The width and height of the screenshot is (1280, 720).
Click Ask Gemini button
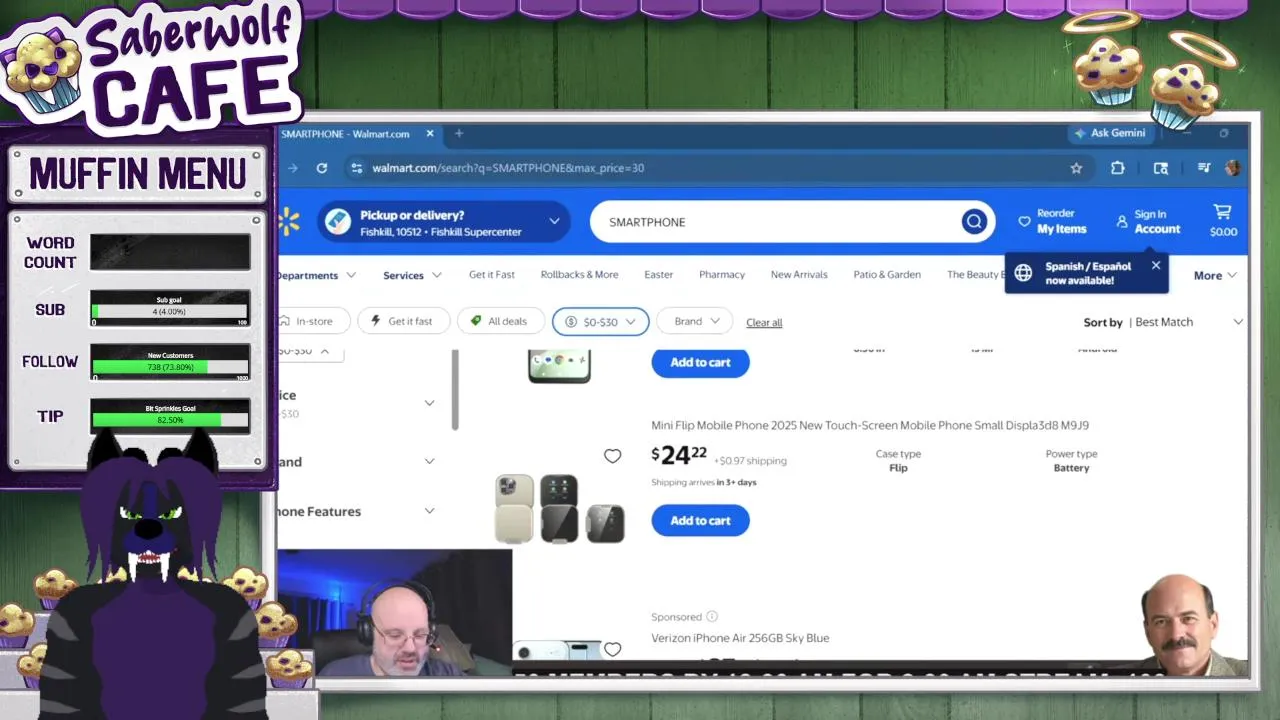click(x=1110, y=133)
